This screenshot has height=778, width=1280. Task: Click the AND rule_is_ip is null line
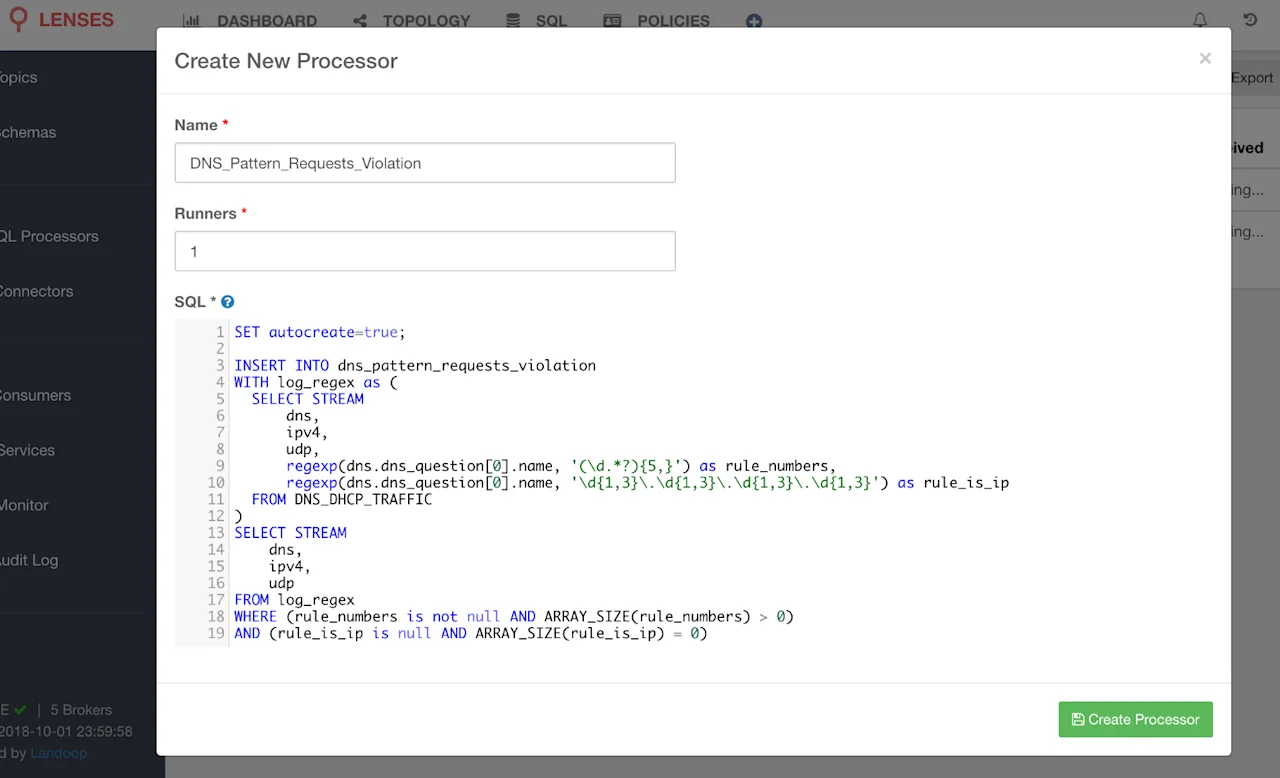[471, 633]
